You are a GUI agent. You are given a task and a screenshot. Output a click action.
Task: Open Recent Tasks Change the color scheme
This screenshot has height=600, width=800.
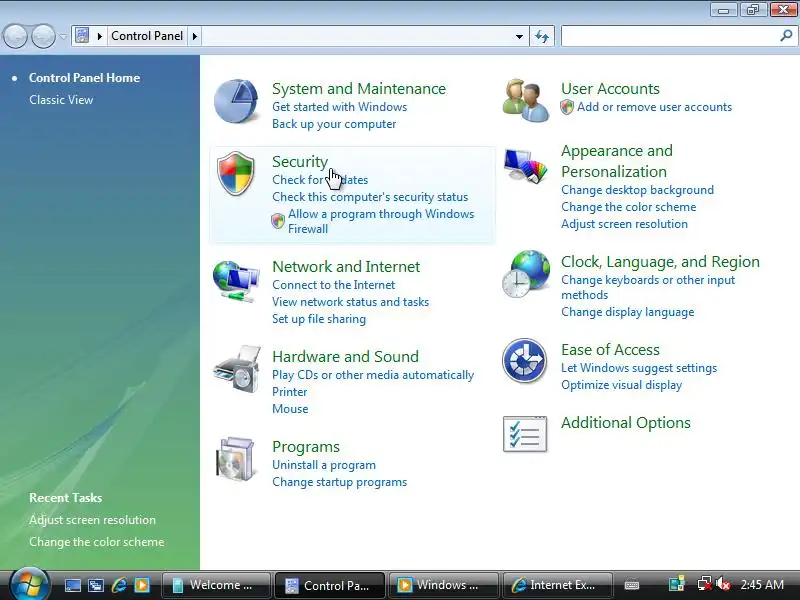(96, 542)
